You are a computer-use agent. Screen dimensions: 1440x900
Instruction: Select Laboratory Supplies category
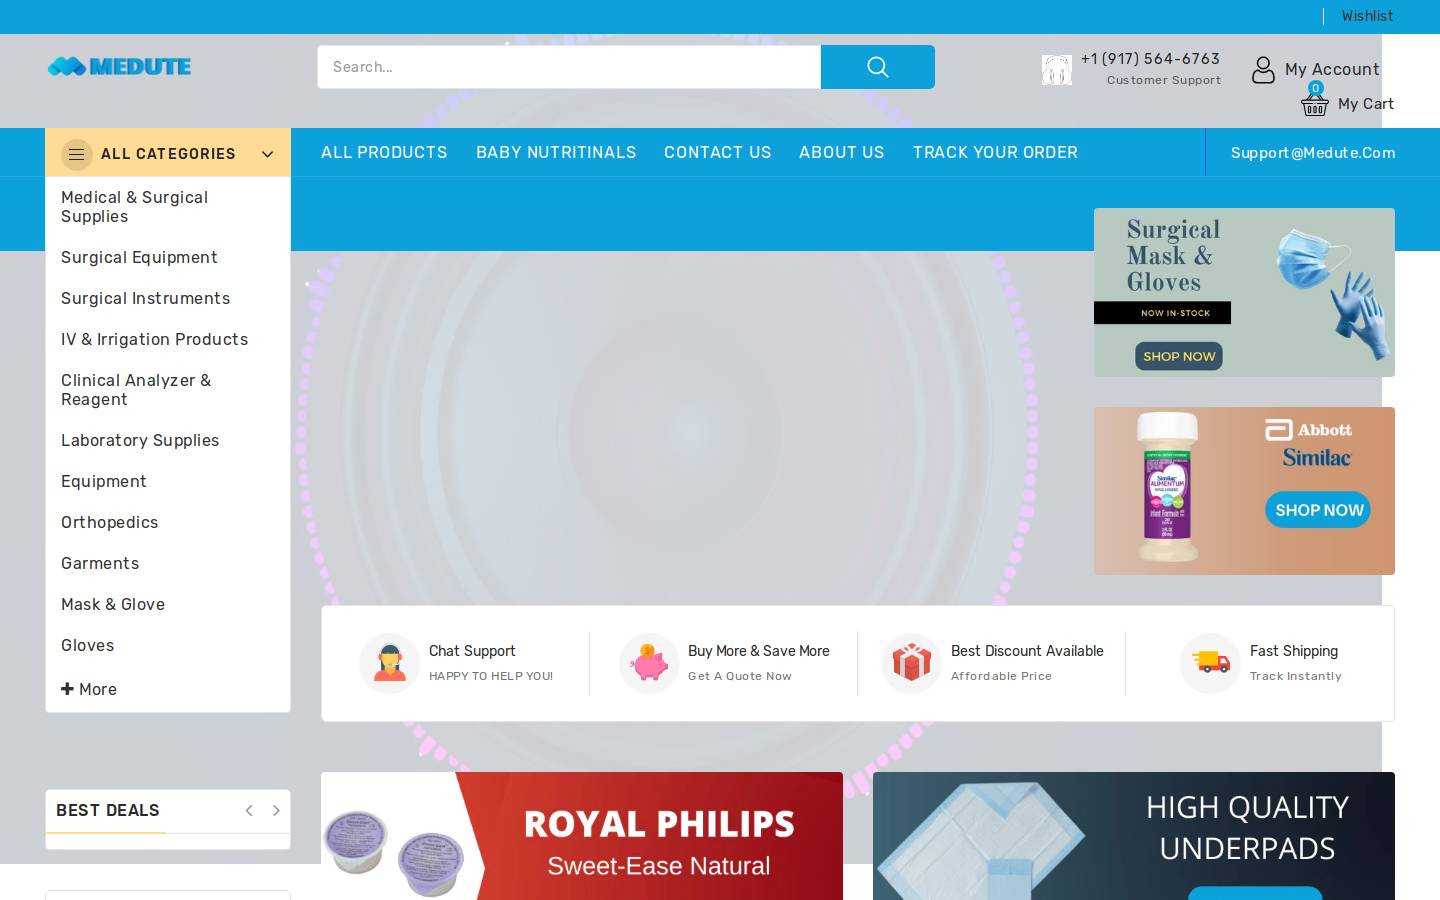click(x=140, y=440)
